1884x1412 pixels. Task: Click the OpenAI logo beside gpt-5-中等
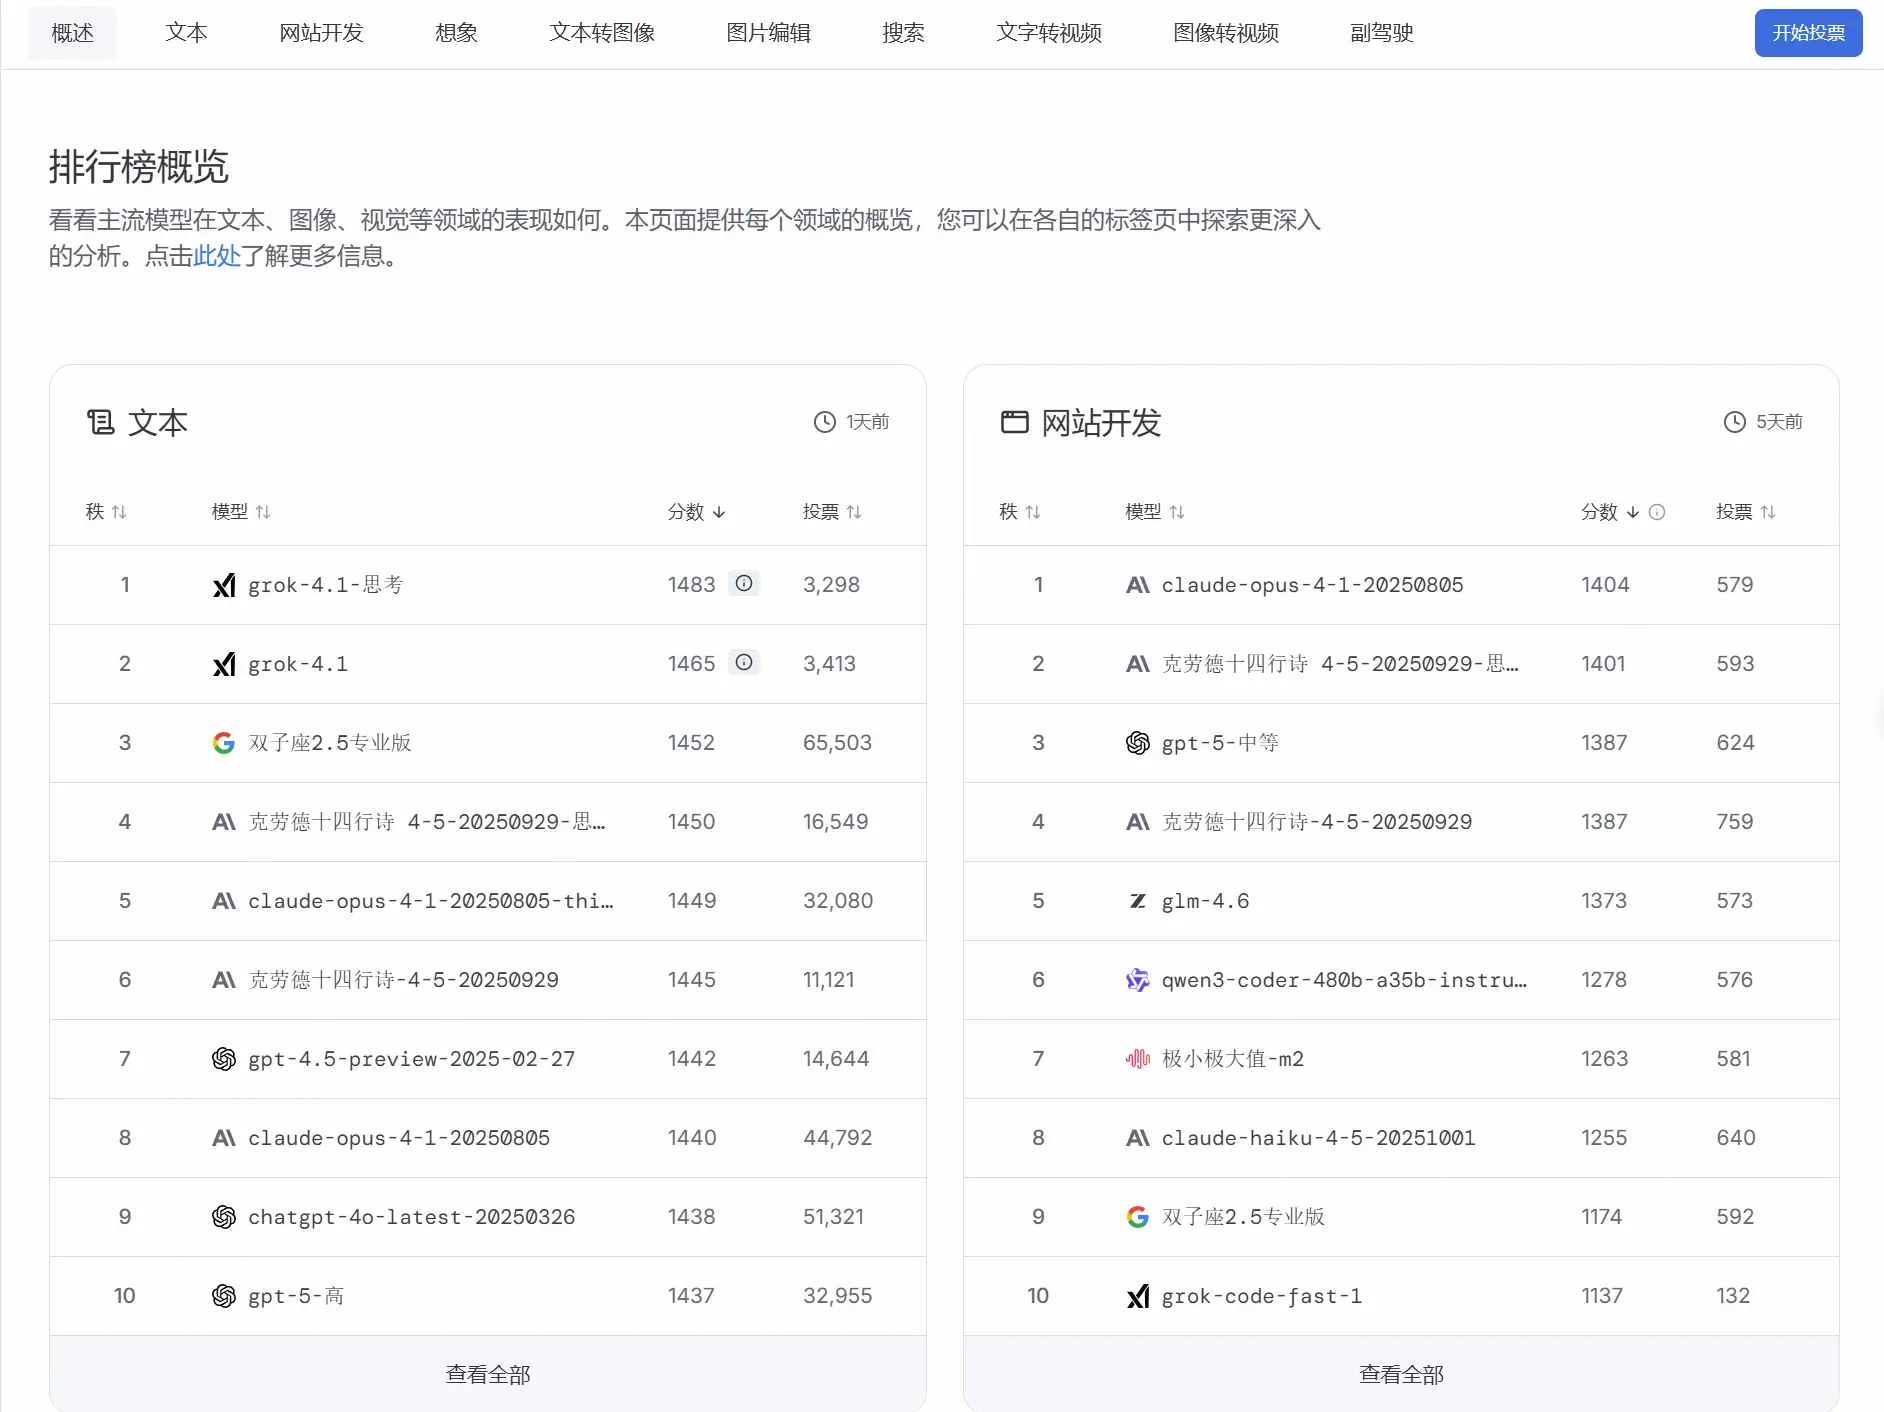coord(1137,743)
